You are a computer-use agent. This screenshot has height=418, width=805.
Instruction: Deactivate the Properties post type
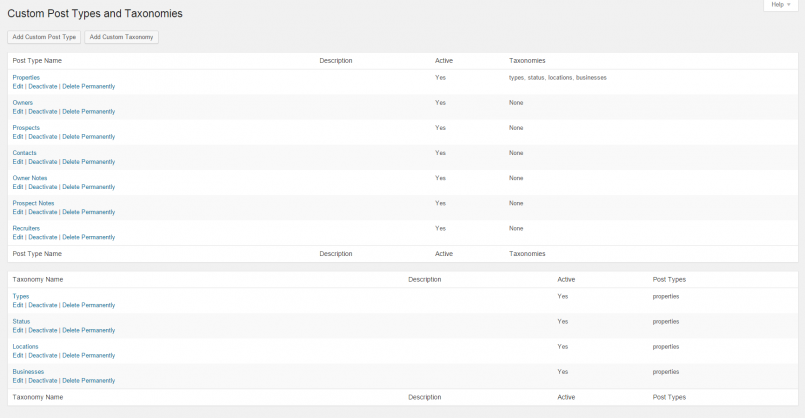point(43,86)
